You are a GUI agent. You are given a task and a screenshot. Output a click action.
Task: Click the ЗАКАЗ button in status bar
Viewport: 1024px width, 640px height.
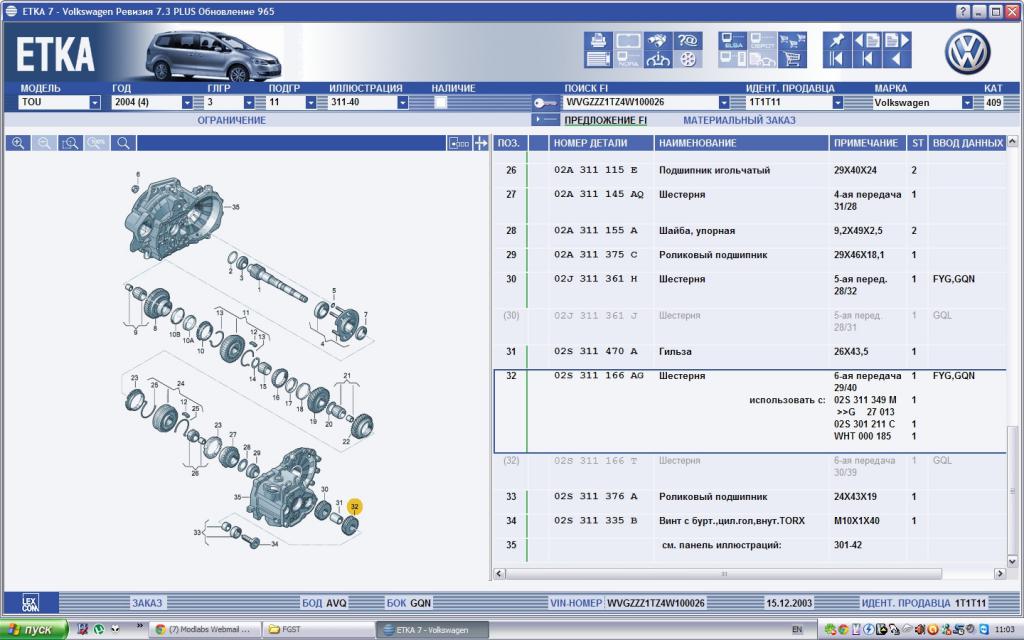click(x=147, y=603)
